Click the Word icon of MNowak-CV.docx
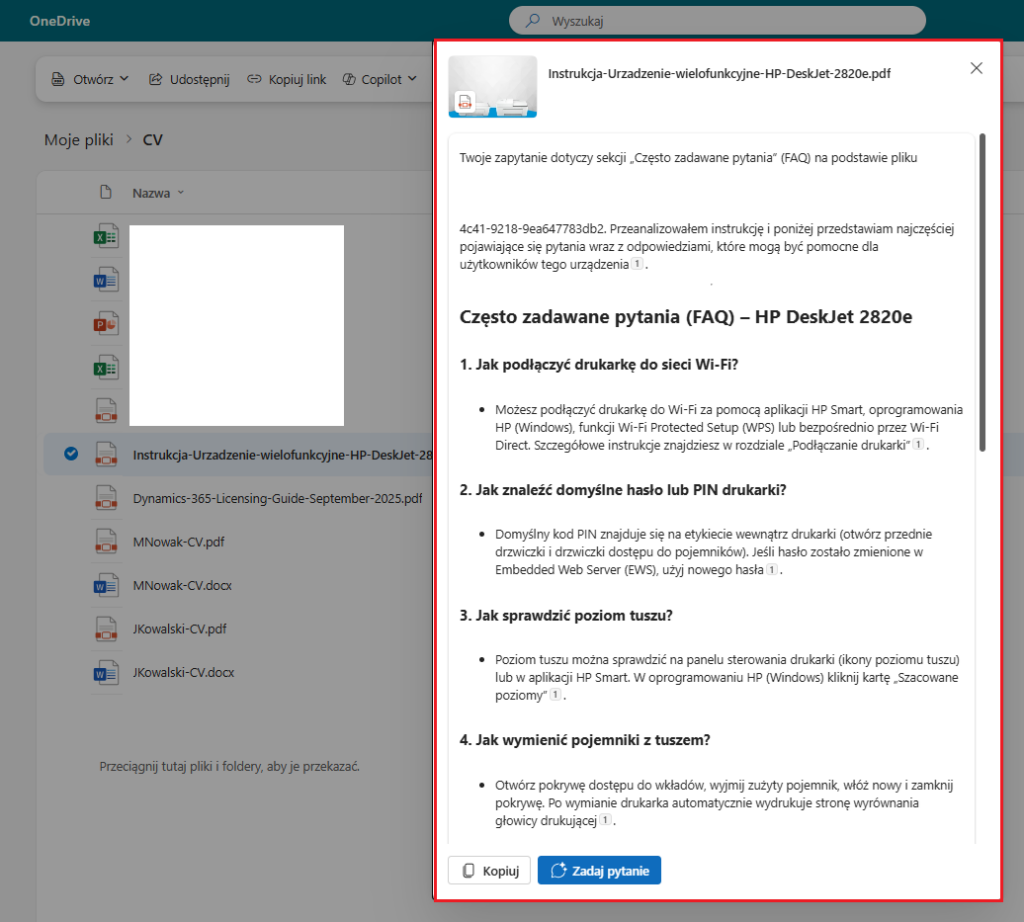This screenshot has width=1024, height=922. pyautogui.click(x=106, y=585)
